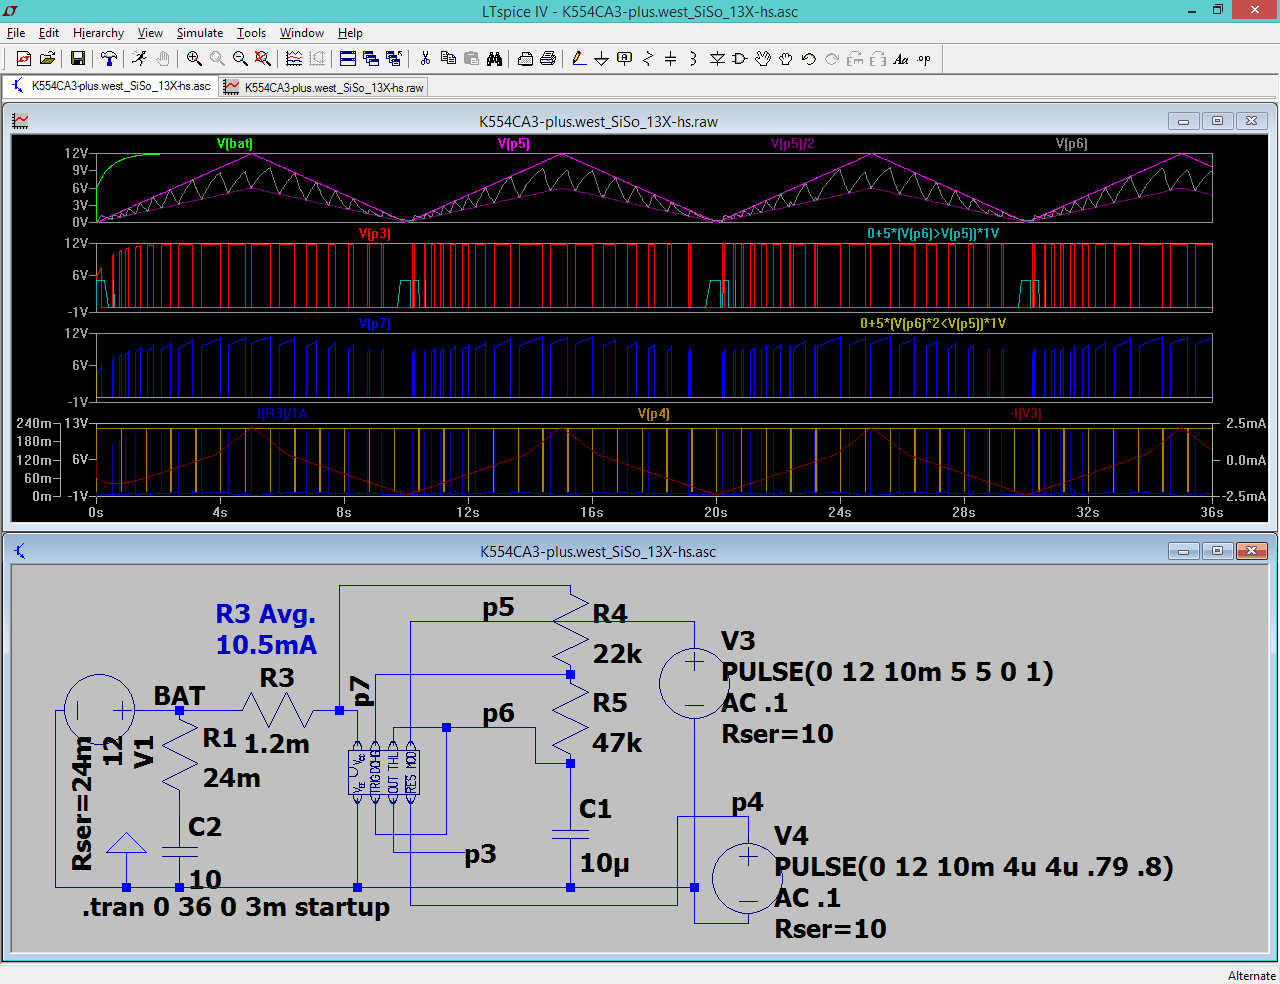
Task: Open the Tools menu
Action: (x=251, y=33)
